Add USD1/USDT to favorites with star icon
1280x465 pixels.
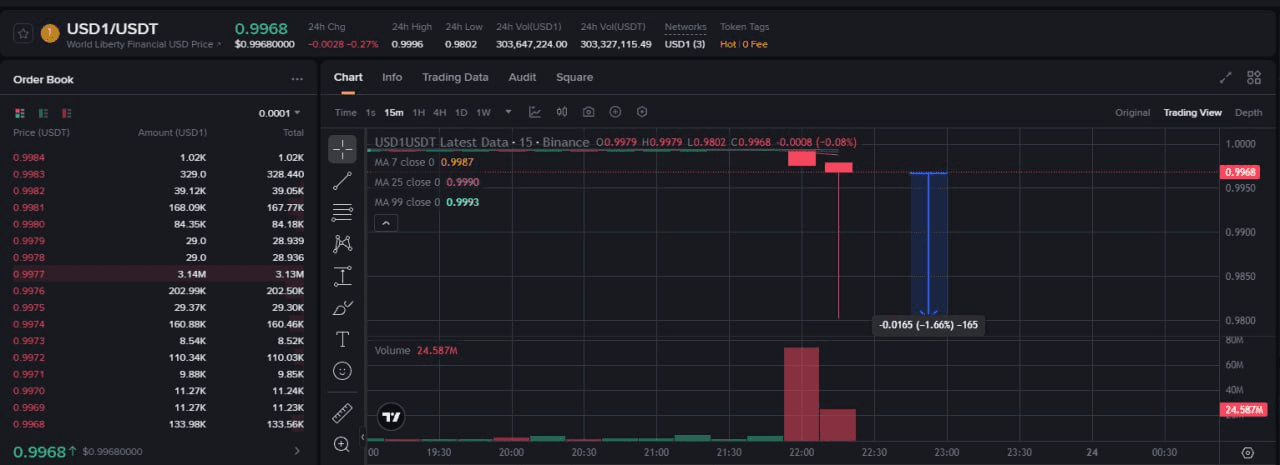(x=22, y=35)
